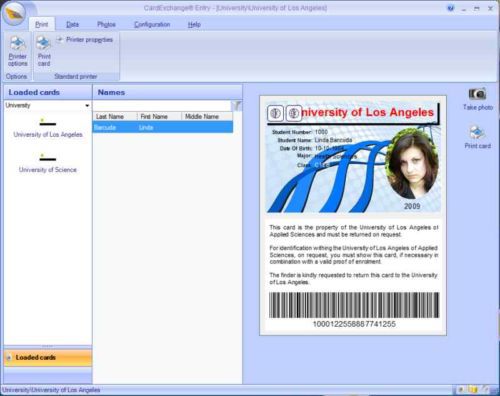Click the filter funnel icon in Names

[x=237, y=106]
